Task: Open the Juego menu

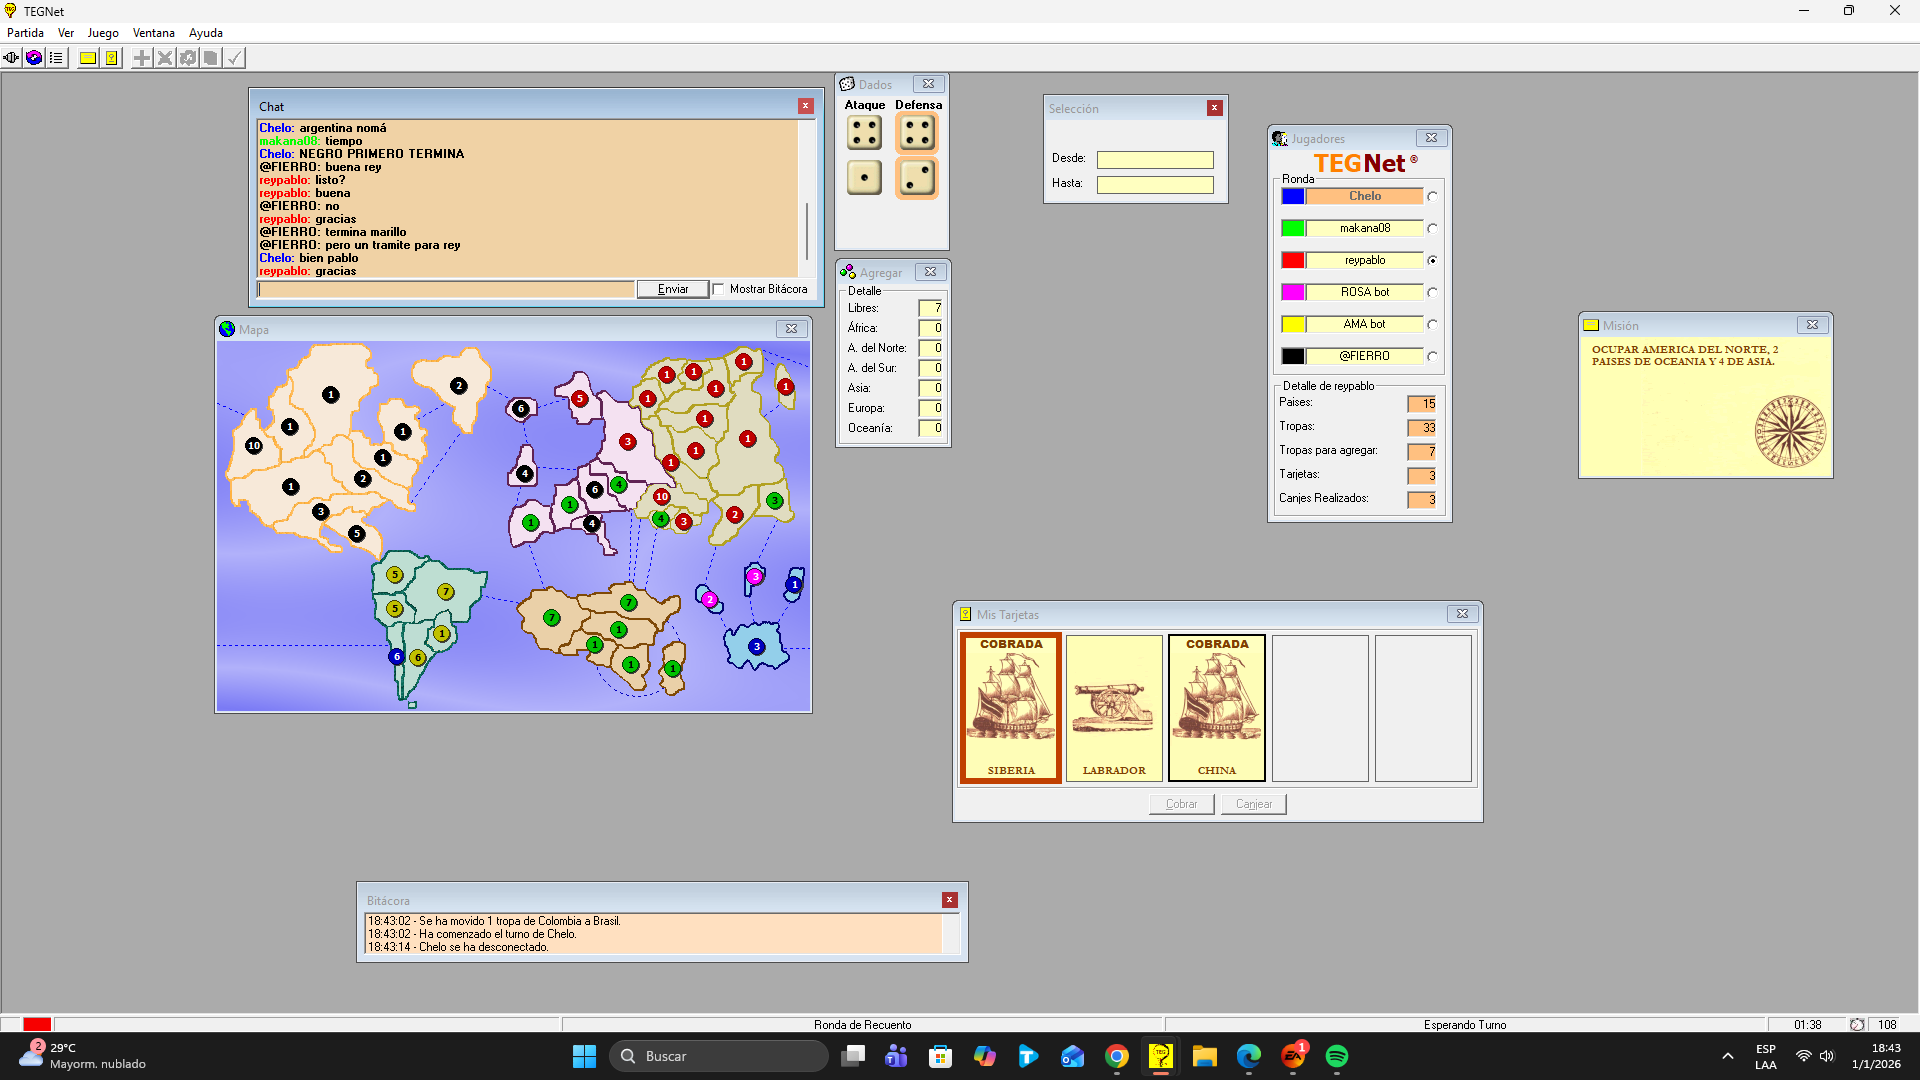Action: (102, 33)
